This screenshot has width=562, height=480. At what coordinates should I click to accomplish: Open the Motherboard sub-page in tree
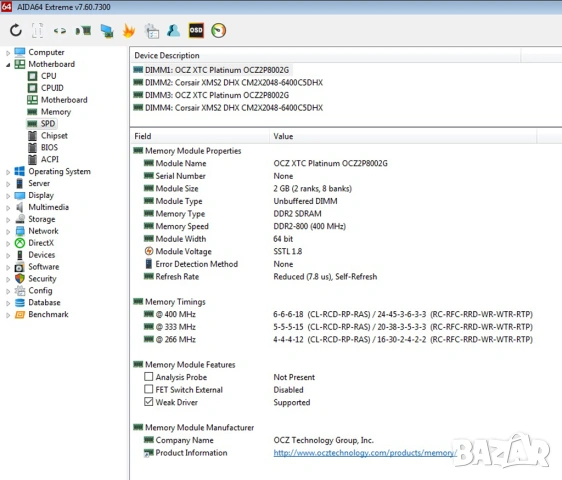[x=64, y=100]
